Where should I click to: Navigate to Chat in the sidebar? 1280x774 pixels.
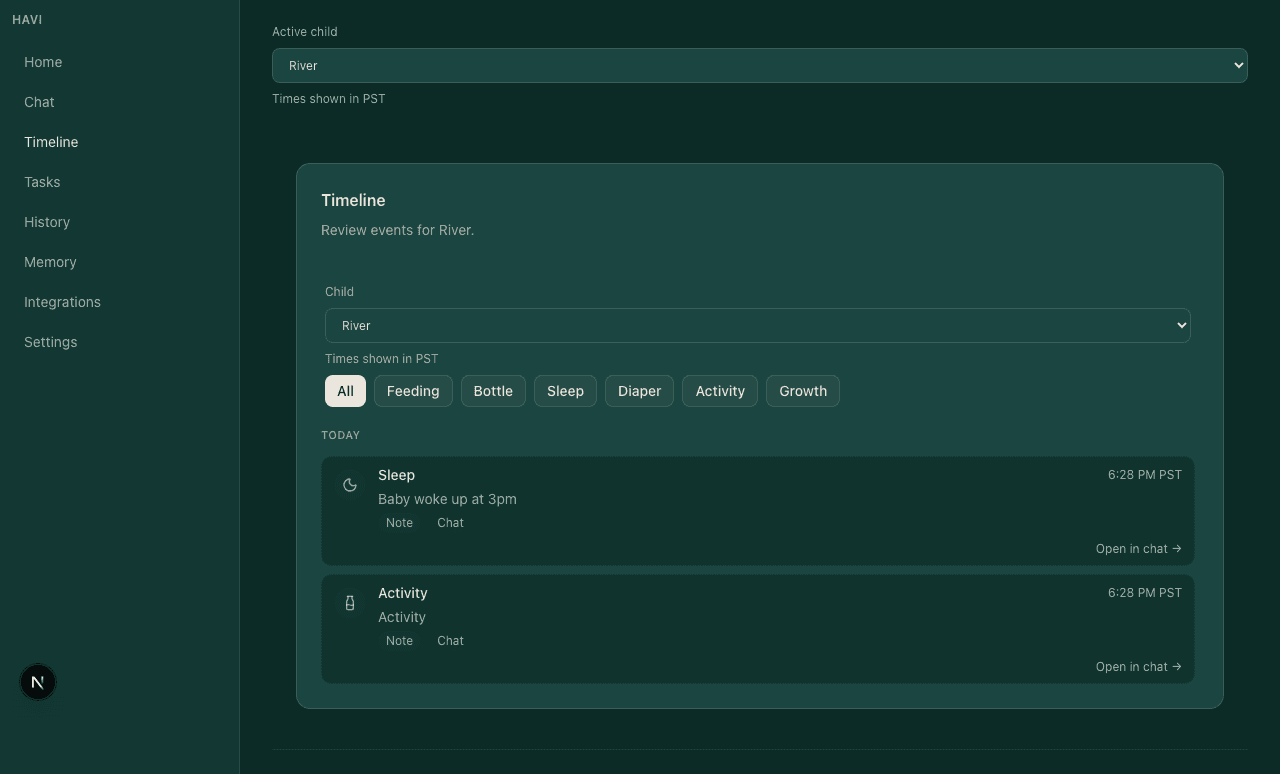point(39,102)
